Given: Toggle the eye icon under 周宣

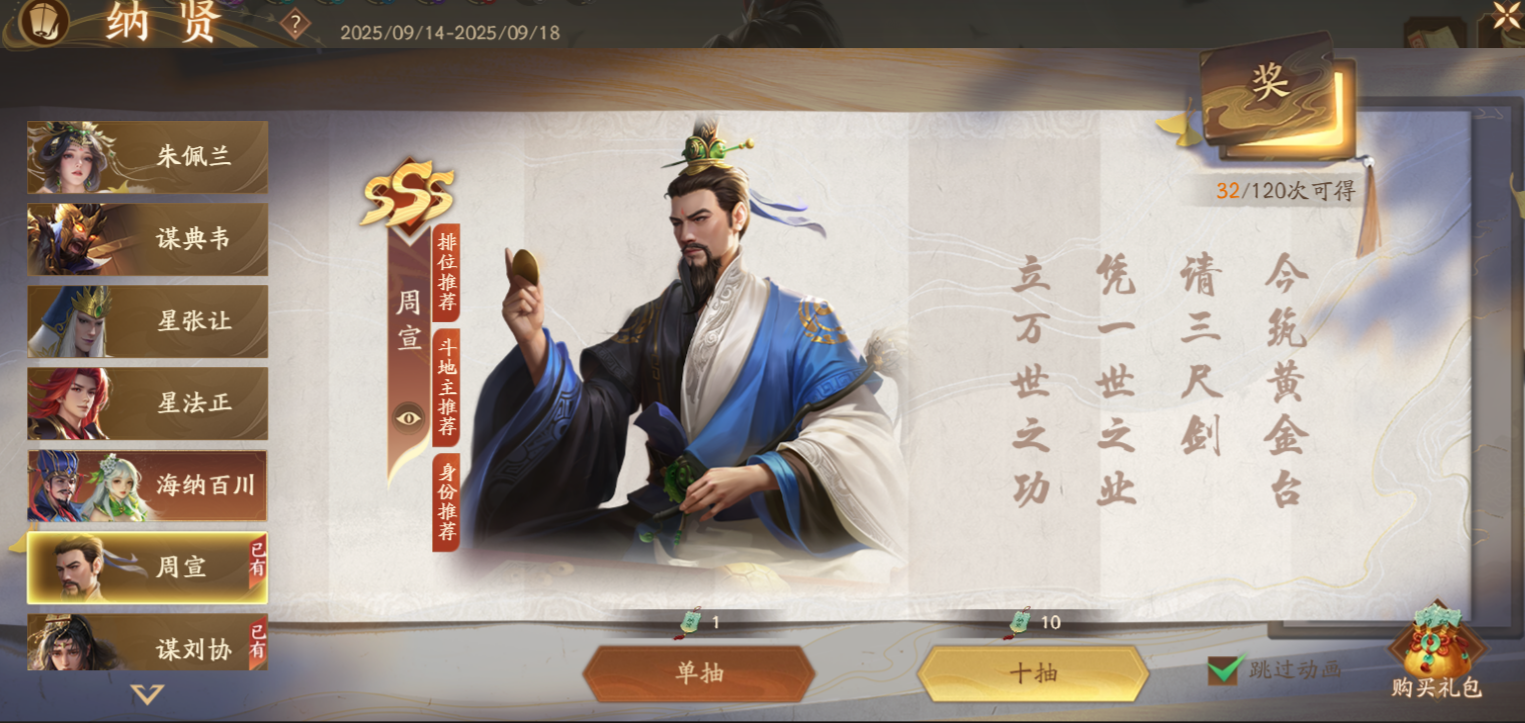Looking at the screenshot, I should coord(408,417).
